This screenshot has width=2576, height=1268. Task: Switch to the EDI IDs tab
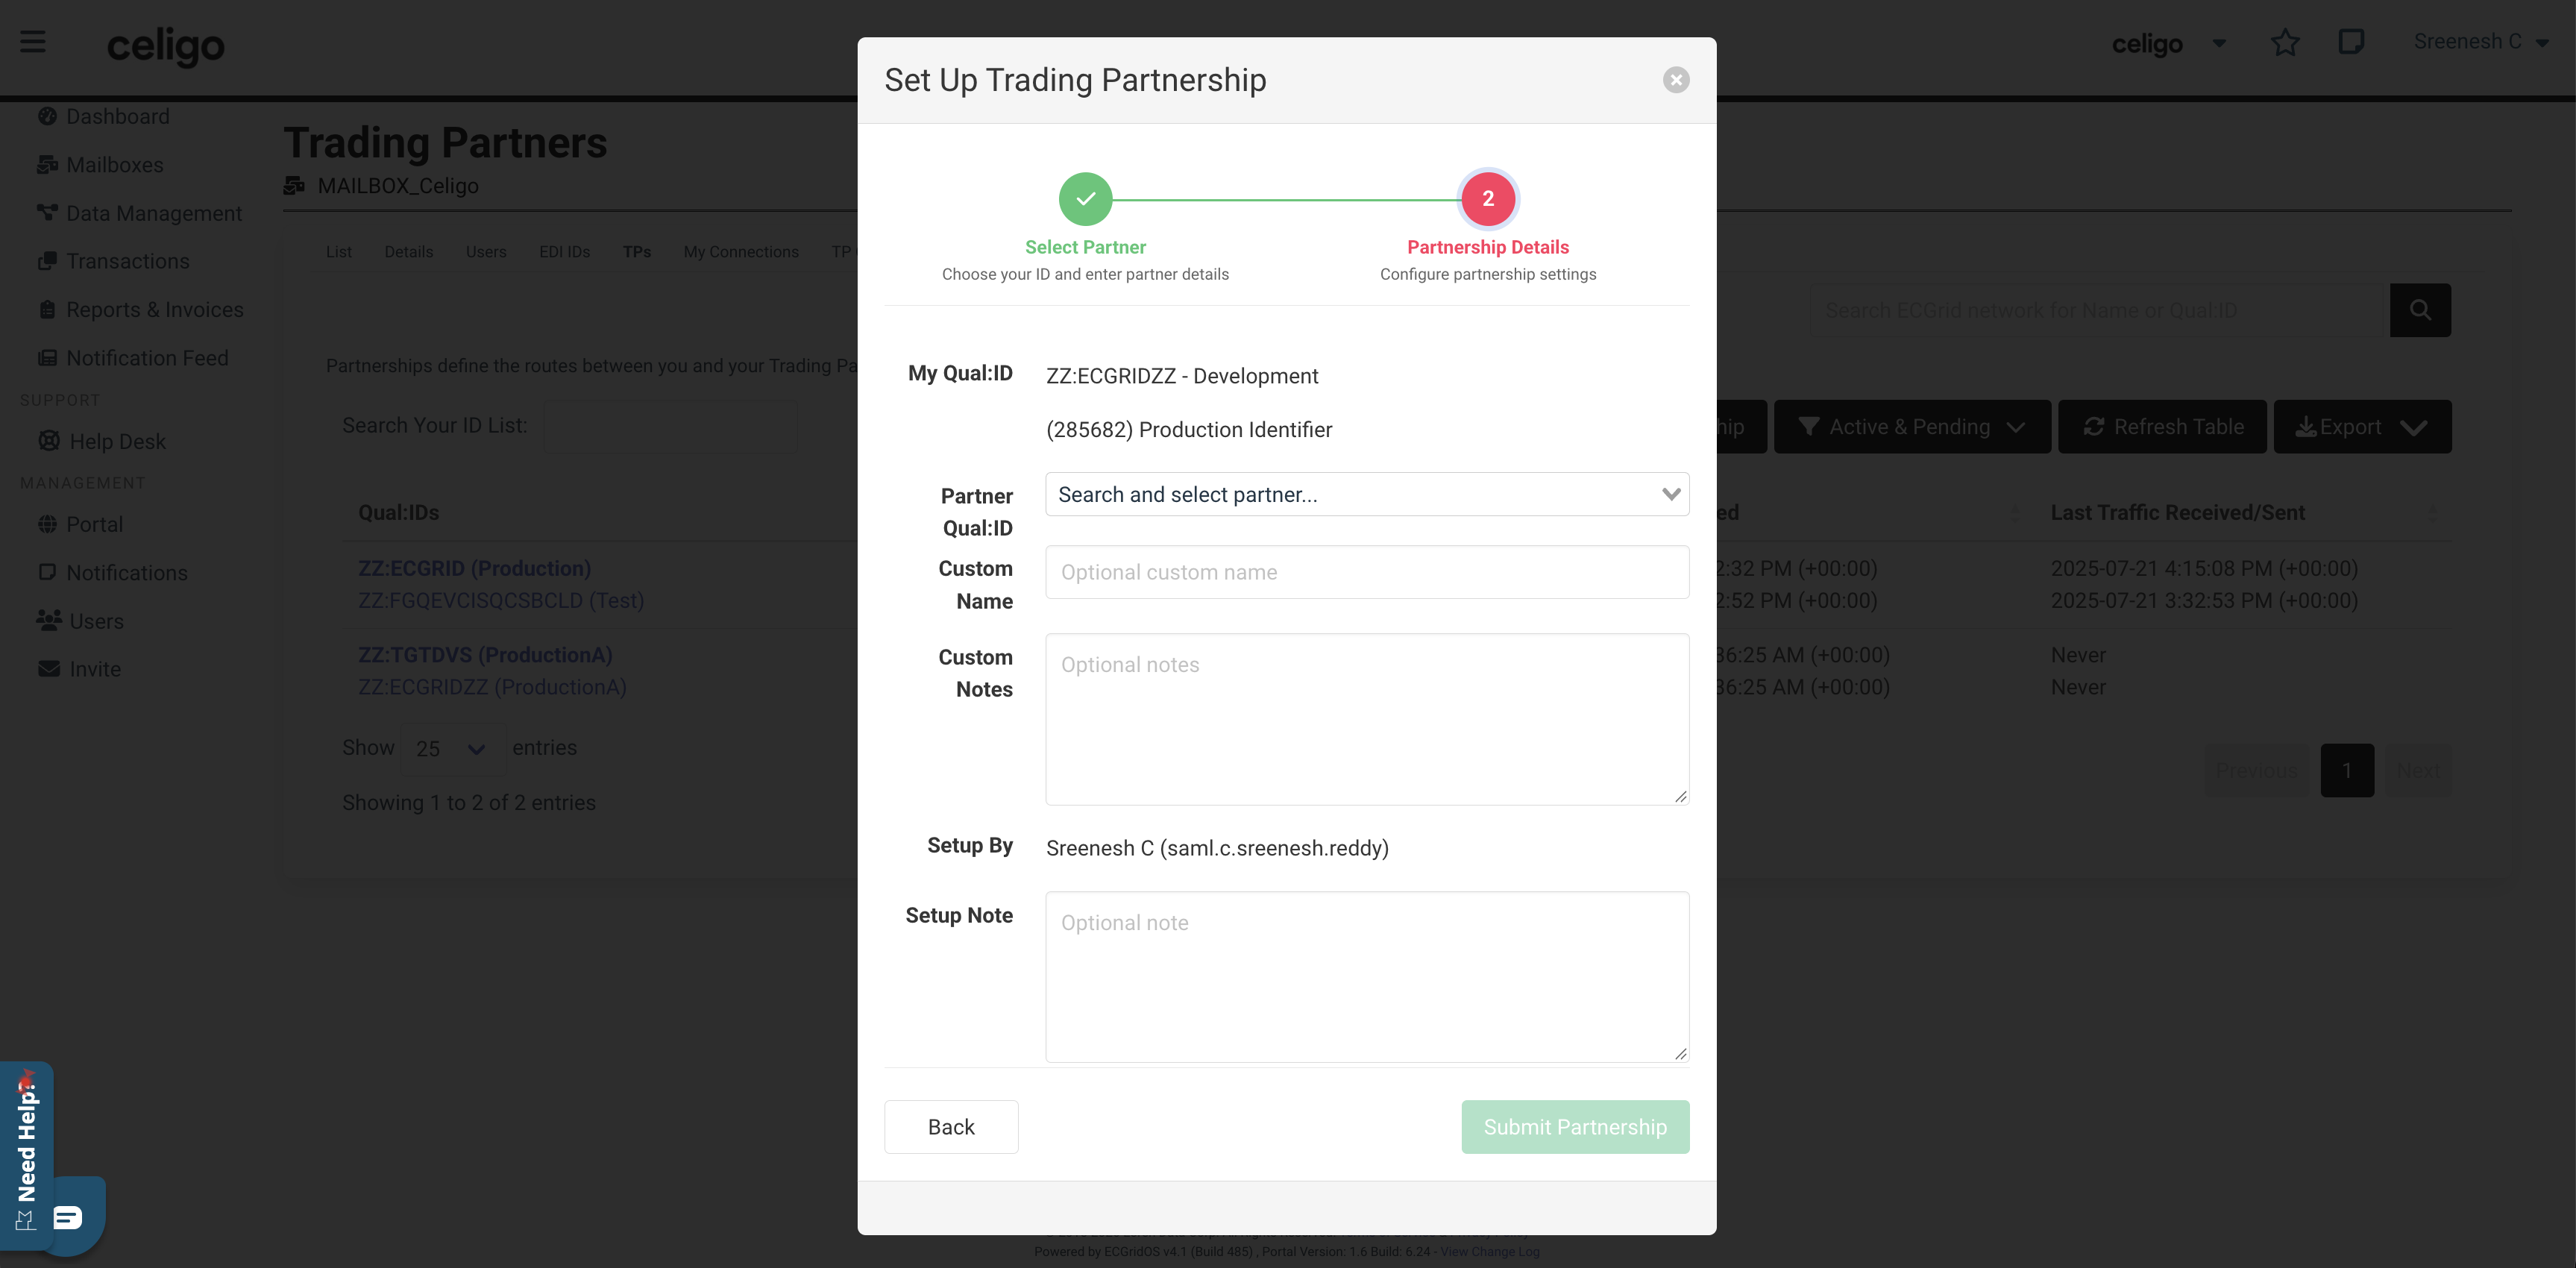[x=564, y=252]
